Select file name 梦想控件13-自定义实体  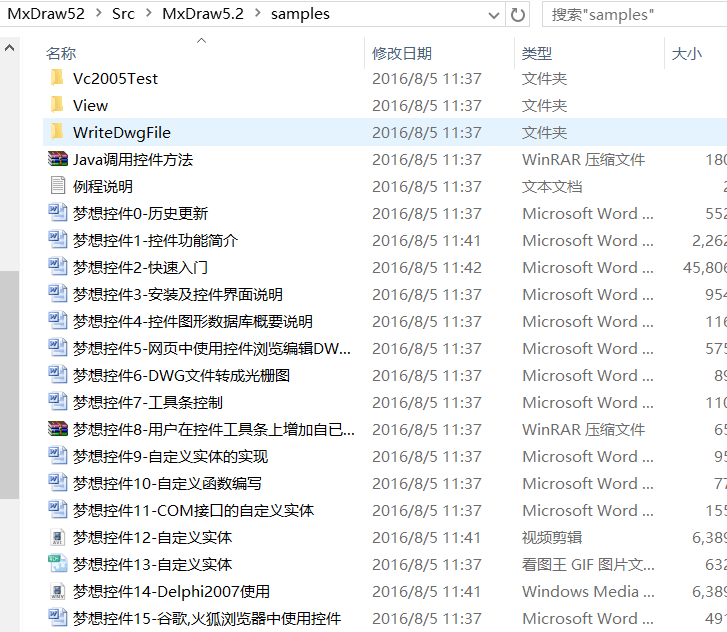coord(152,564)
